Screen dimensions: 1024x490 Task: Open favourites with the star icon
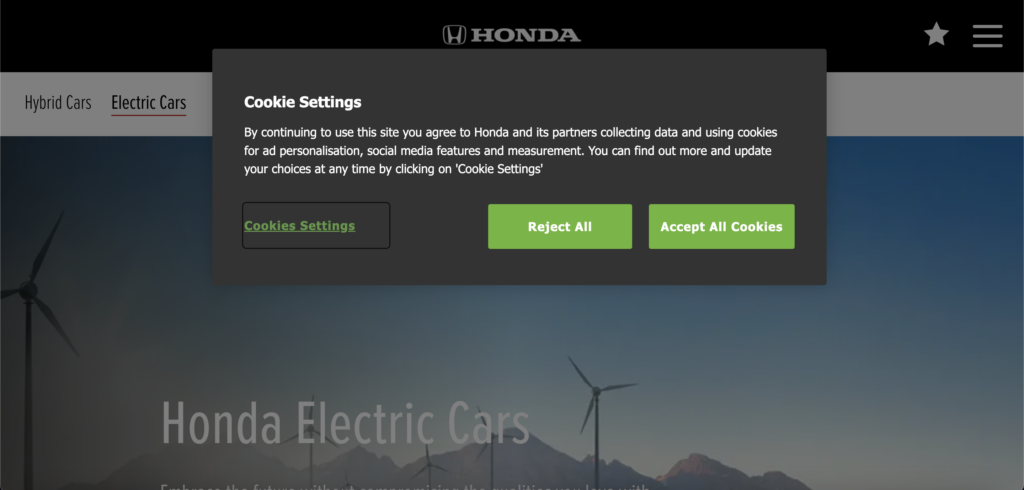coord(936,34)
